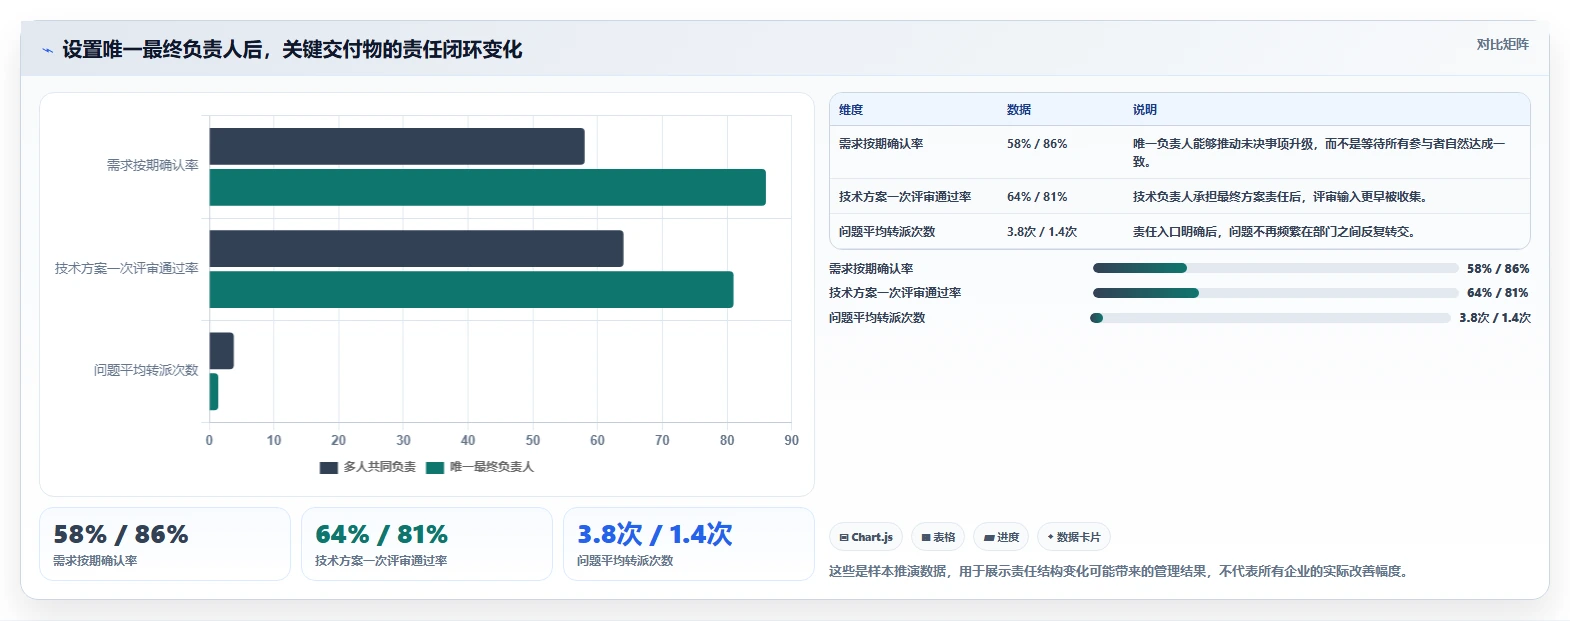1570x621 pixels.
Task: Click the dark 需求按期确认率 chart bar
Action: coord(397,146)
